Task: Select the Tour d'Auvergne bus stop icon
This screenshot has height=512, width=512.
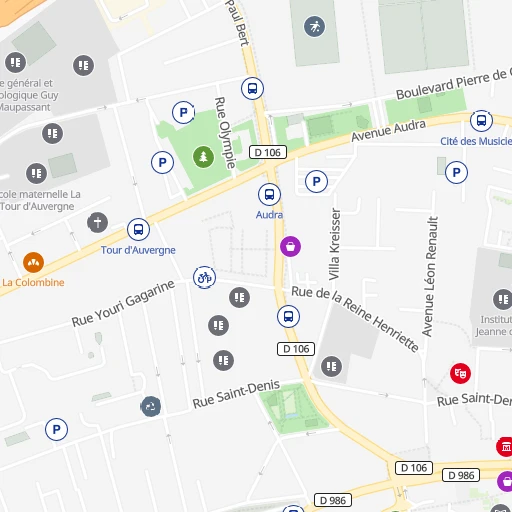Action: 138,229
